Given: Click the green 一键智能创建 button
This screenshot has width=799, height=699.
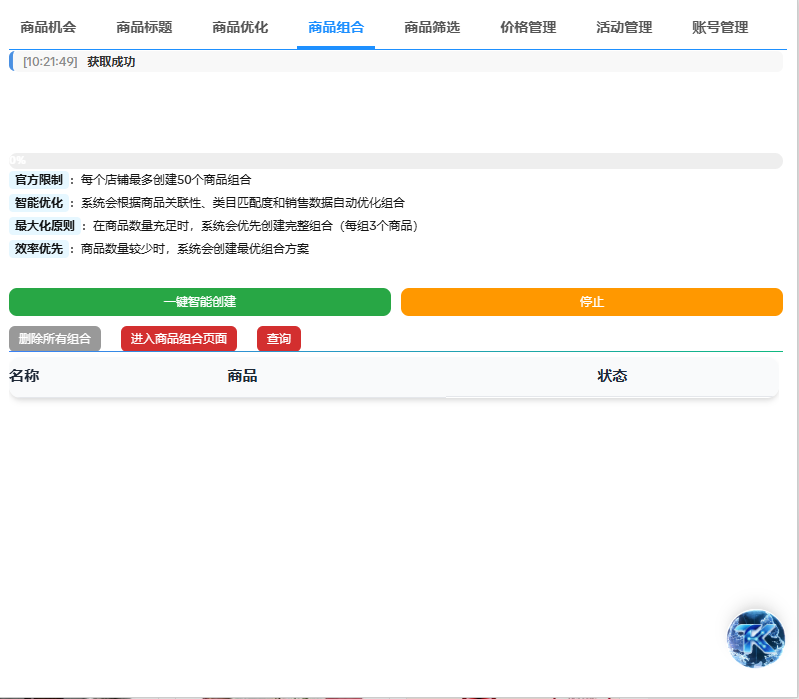Looking at the screenshot, I should click(x=200, y=302).
